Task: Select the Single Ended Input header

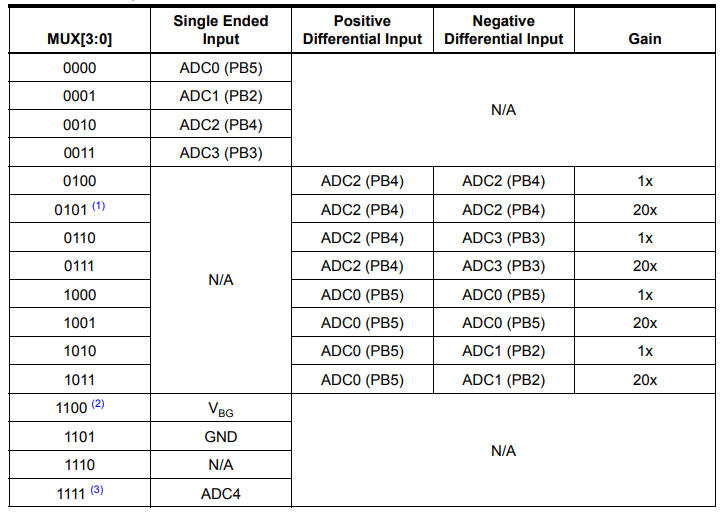Action: [220, 30]
